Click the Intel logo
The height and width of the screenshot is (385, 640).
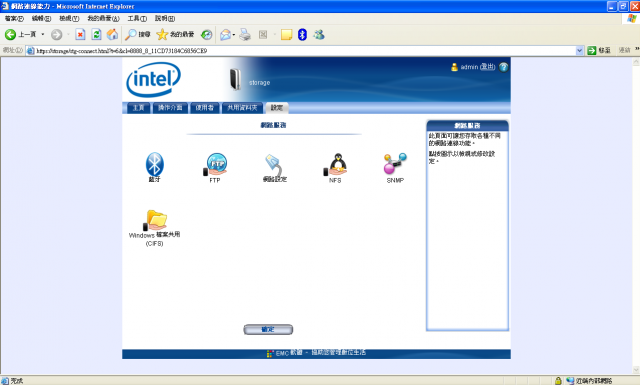tap(153, 79)
